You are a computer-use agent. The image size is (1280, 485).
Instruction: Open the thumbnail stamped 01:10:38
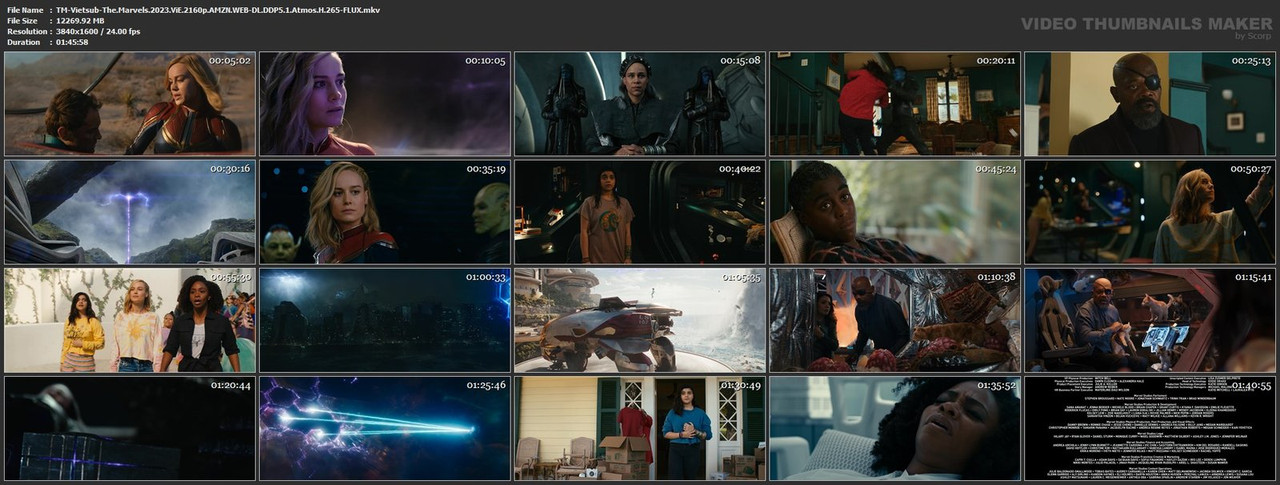[x=895, y=320]
